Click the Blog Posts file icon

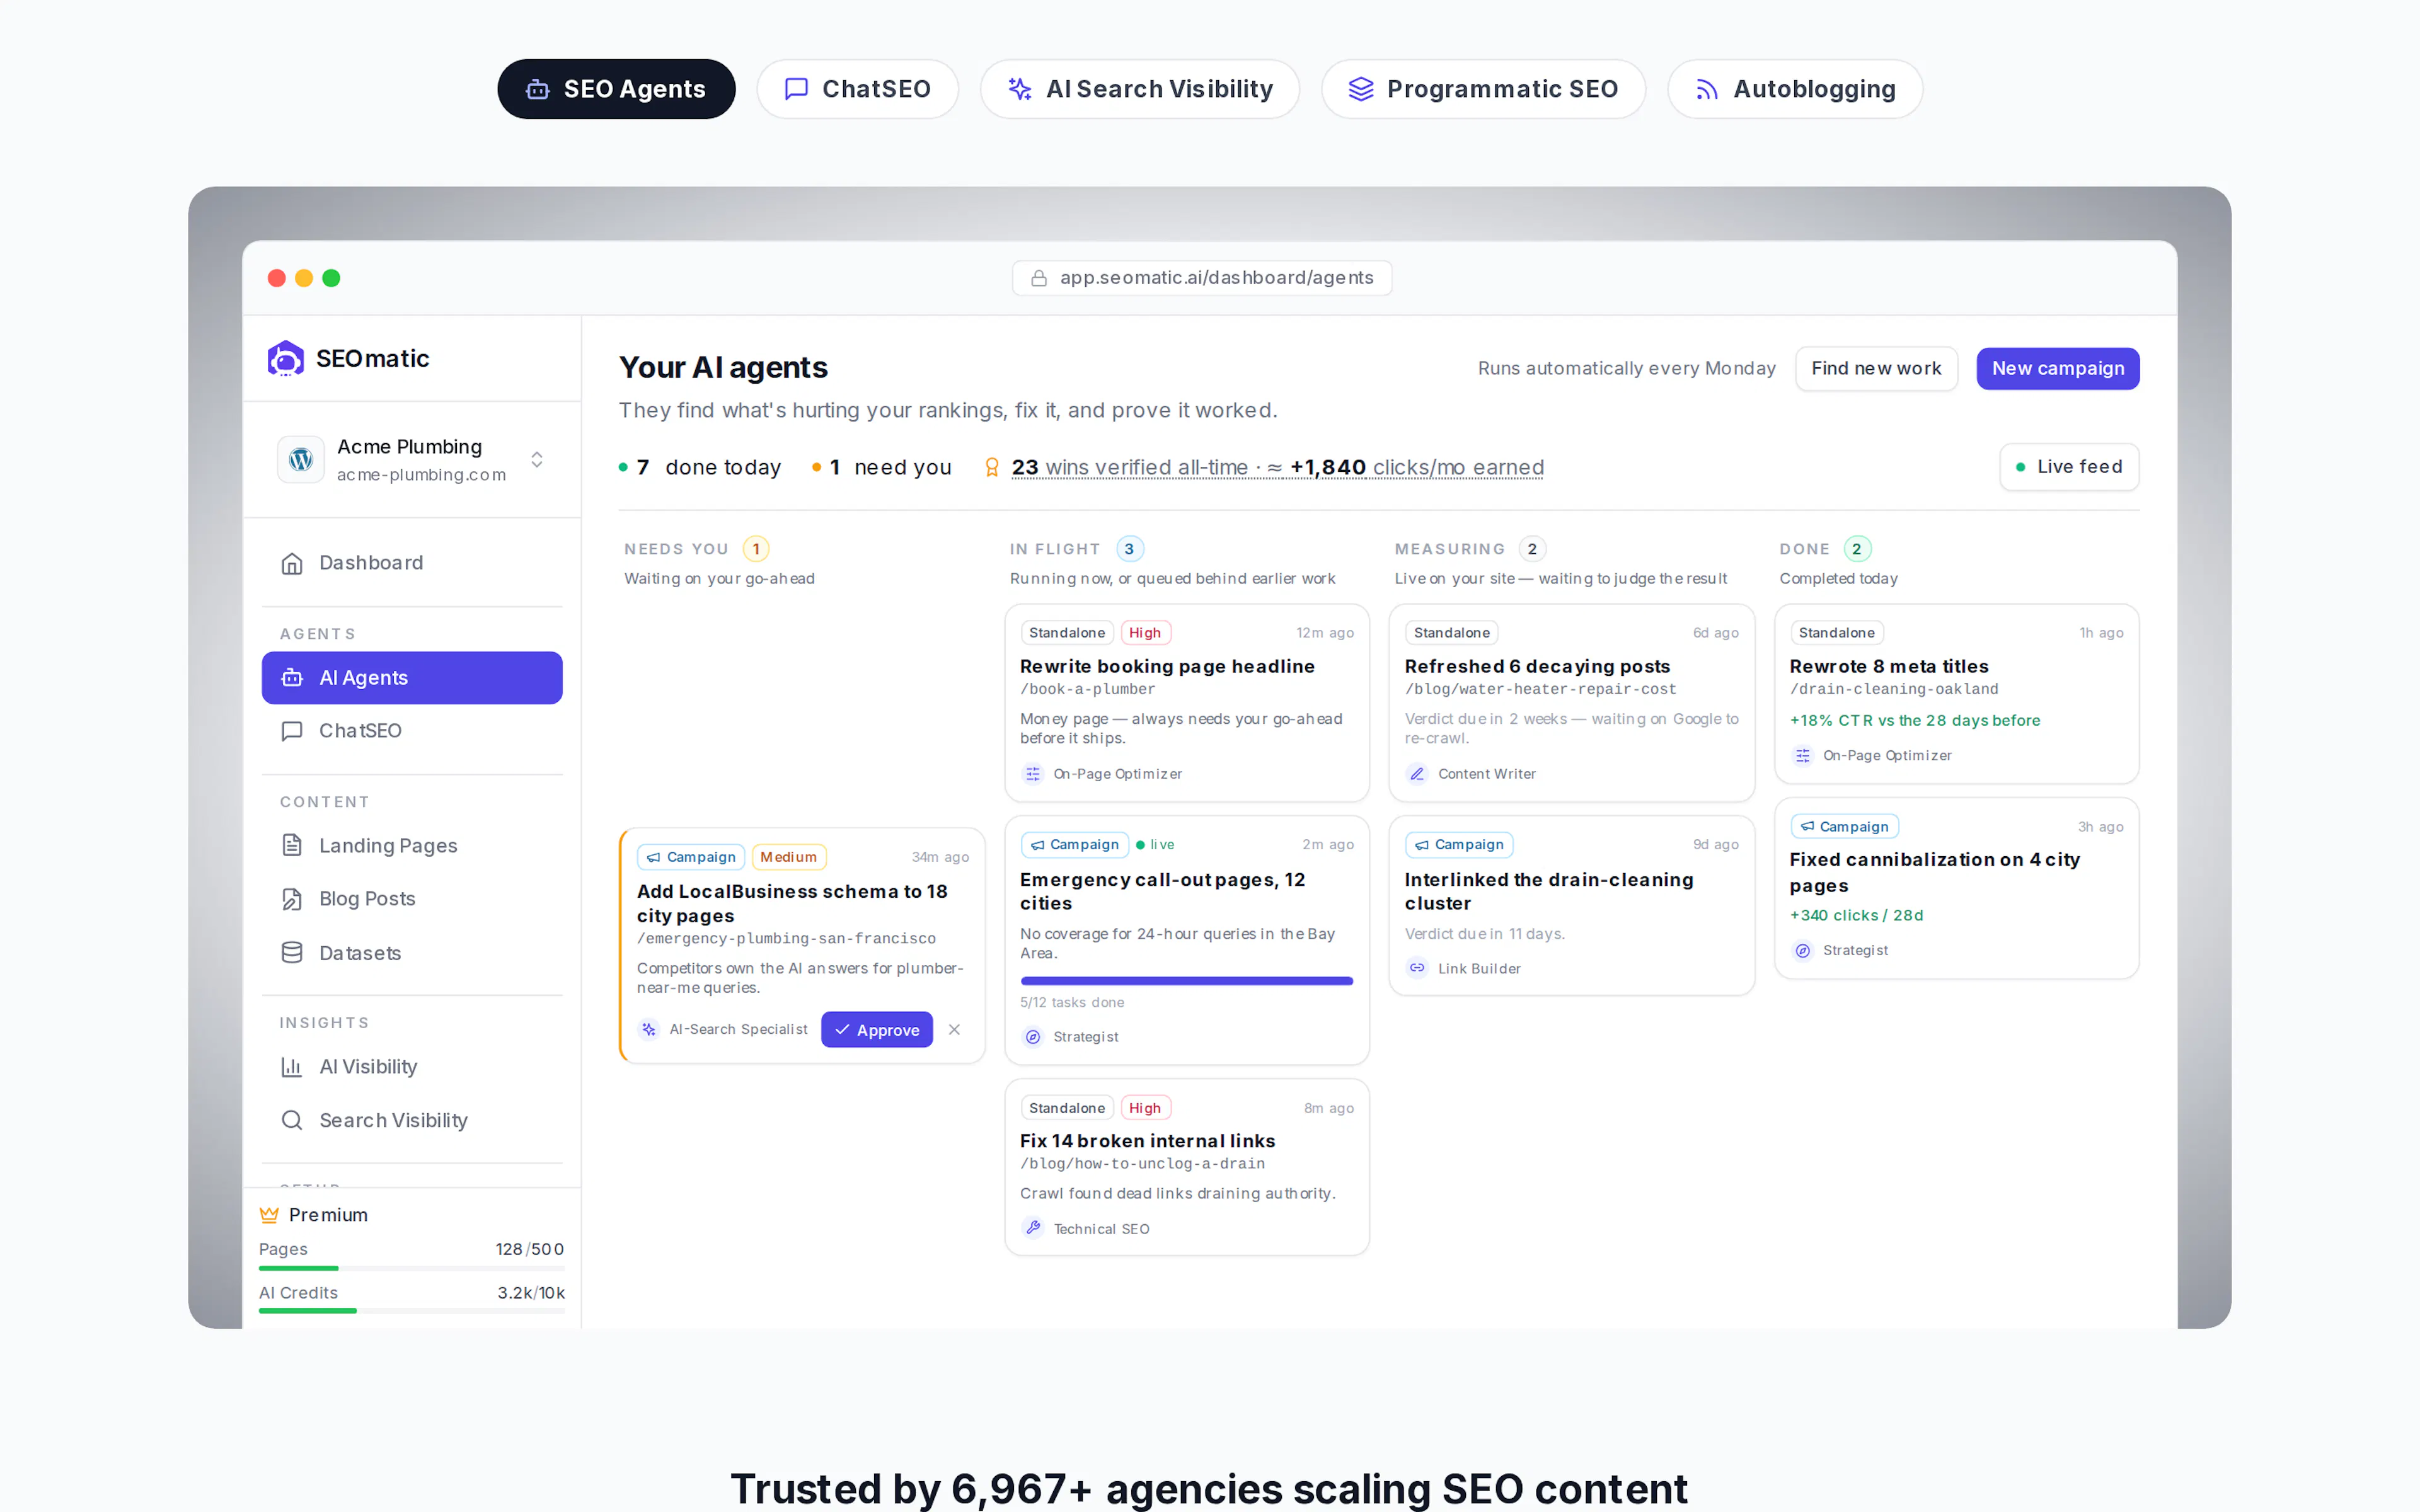point(292,899)
